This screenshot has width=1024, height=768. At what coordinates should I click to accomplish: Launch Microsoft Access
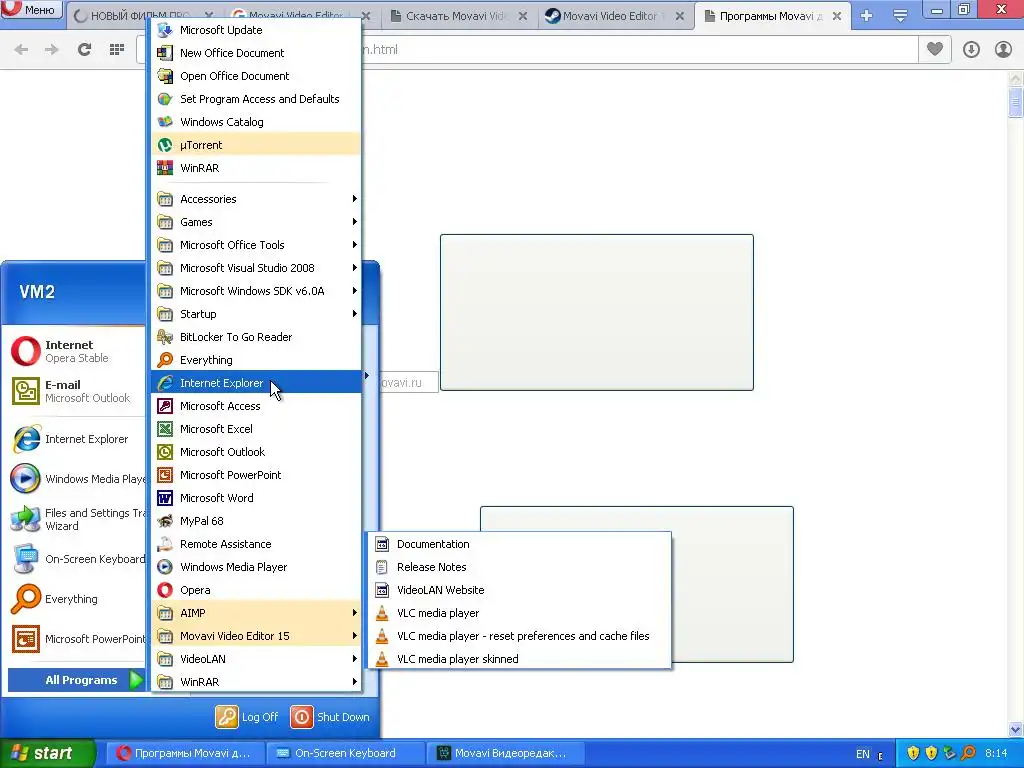(256, 406)
